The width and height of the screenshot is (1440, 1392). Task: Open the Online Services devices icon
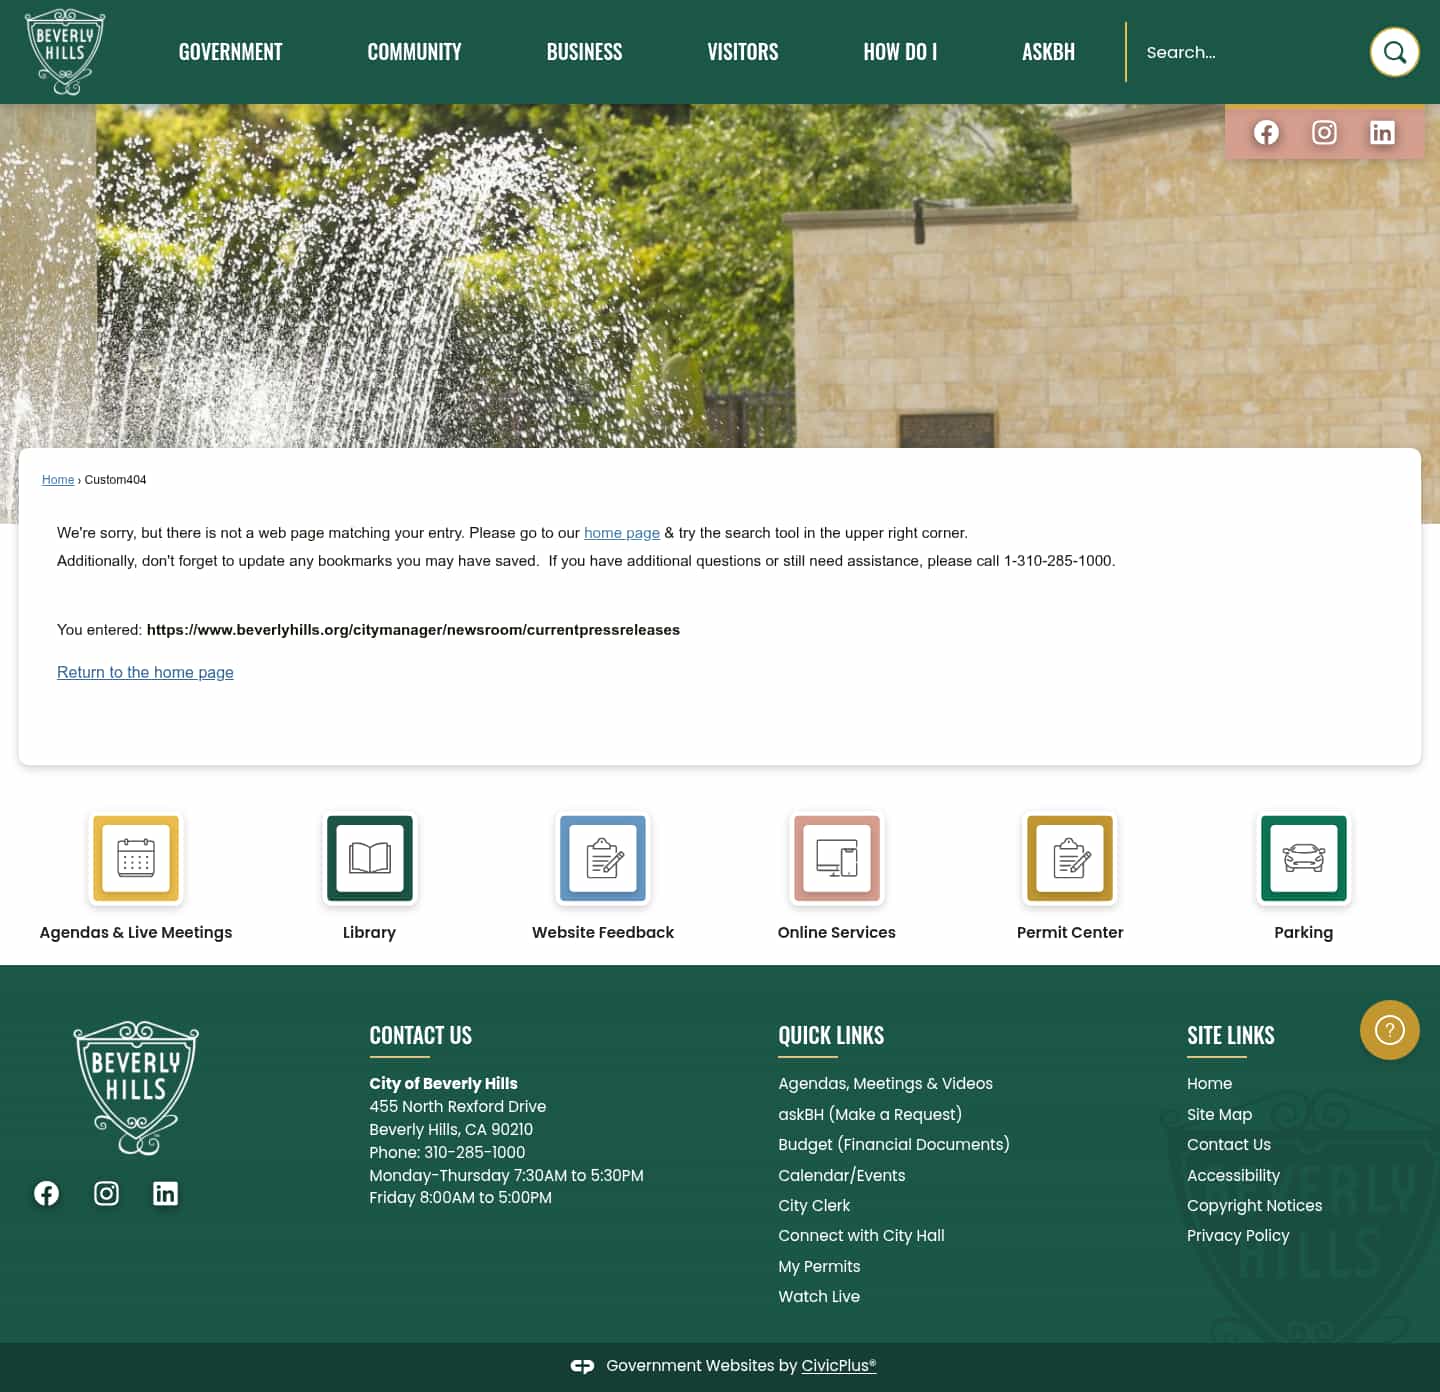tap(836, 858)
